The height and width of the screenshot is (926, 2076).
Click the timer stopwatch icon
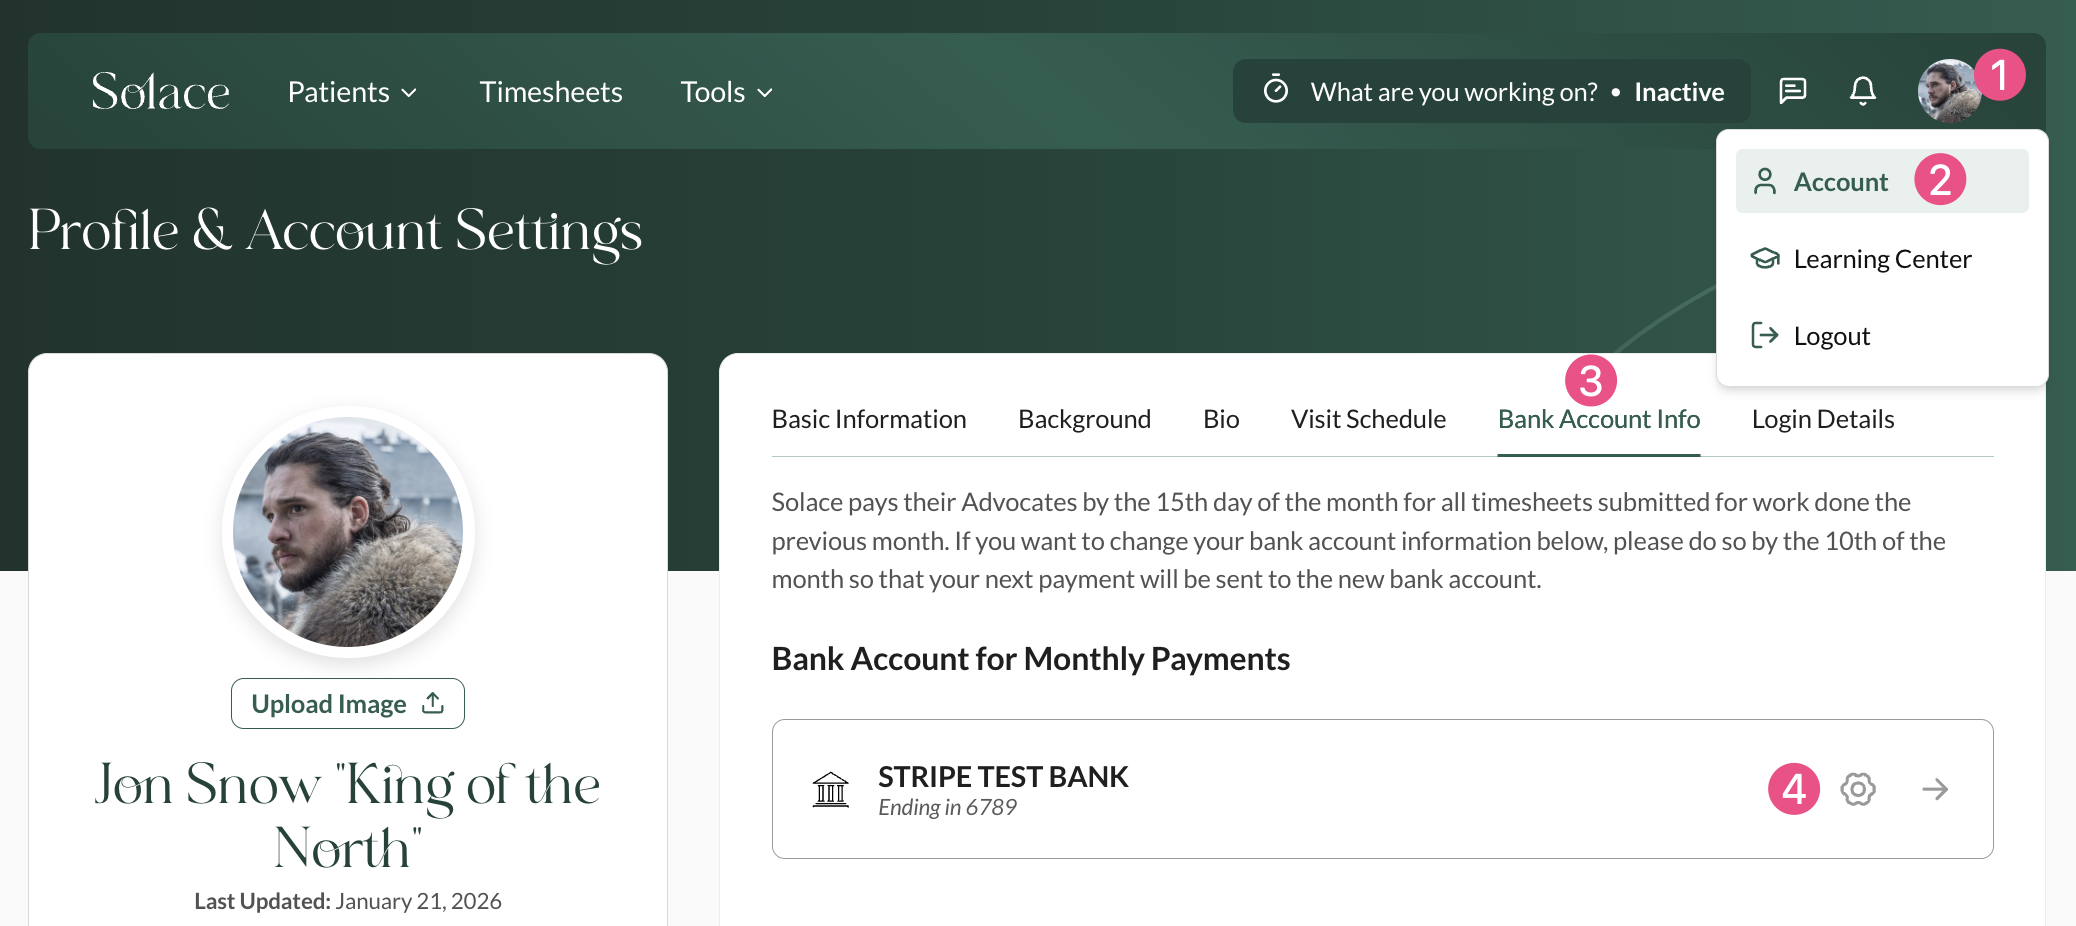(x=1276, y=90)
